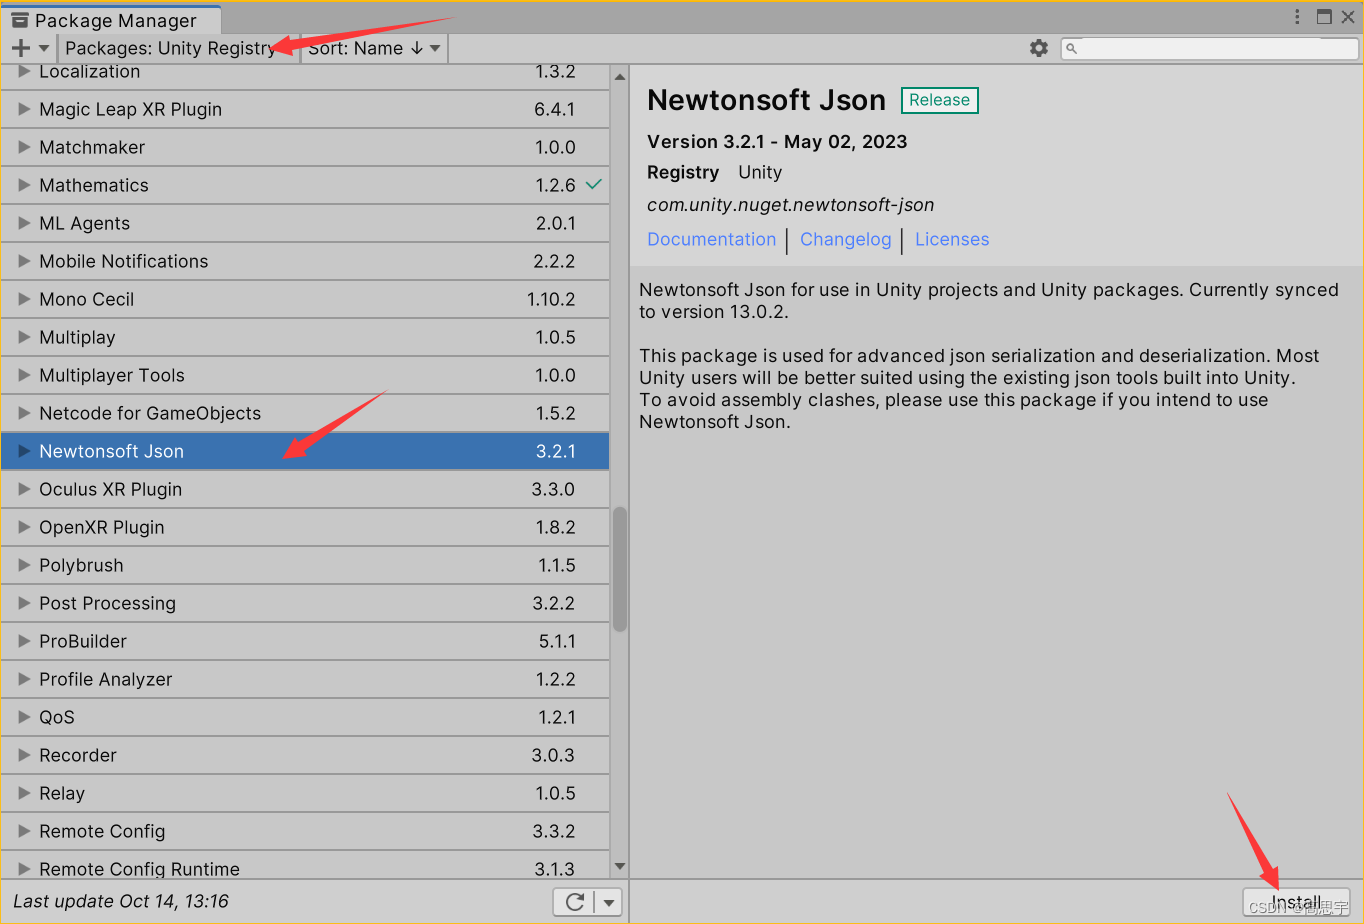The width and height of the screenshot is (1364, 924).
Task: Click the package list scrollbar thumb
Action: point(620,569)
